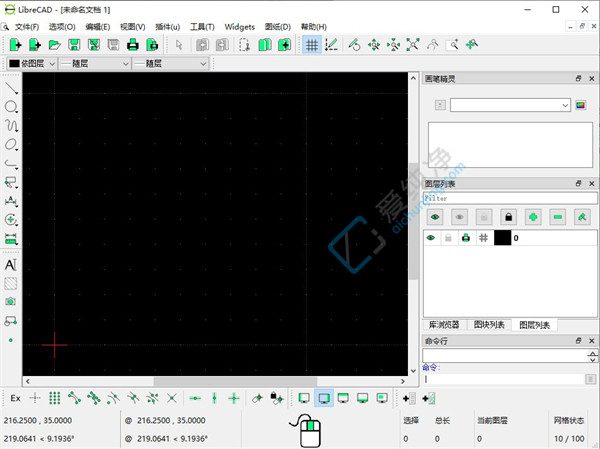The width and height of the screenshot is (600, 449).
Task: Toggle Exclusive snap mode Ex
Action: pos(15,398)
